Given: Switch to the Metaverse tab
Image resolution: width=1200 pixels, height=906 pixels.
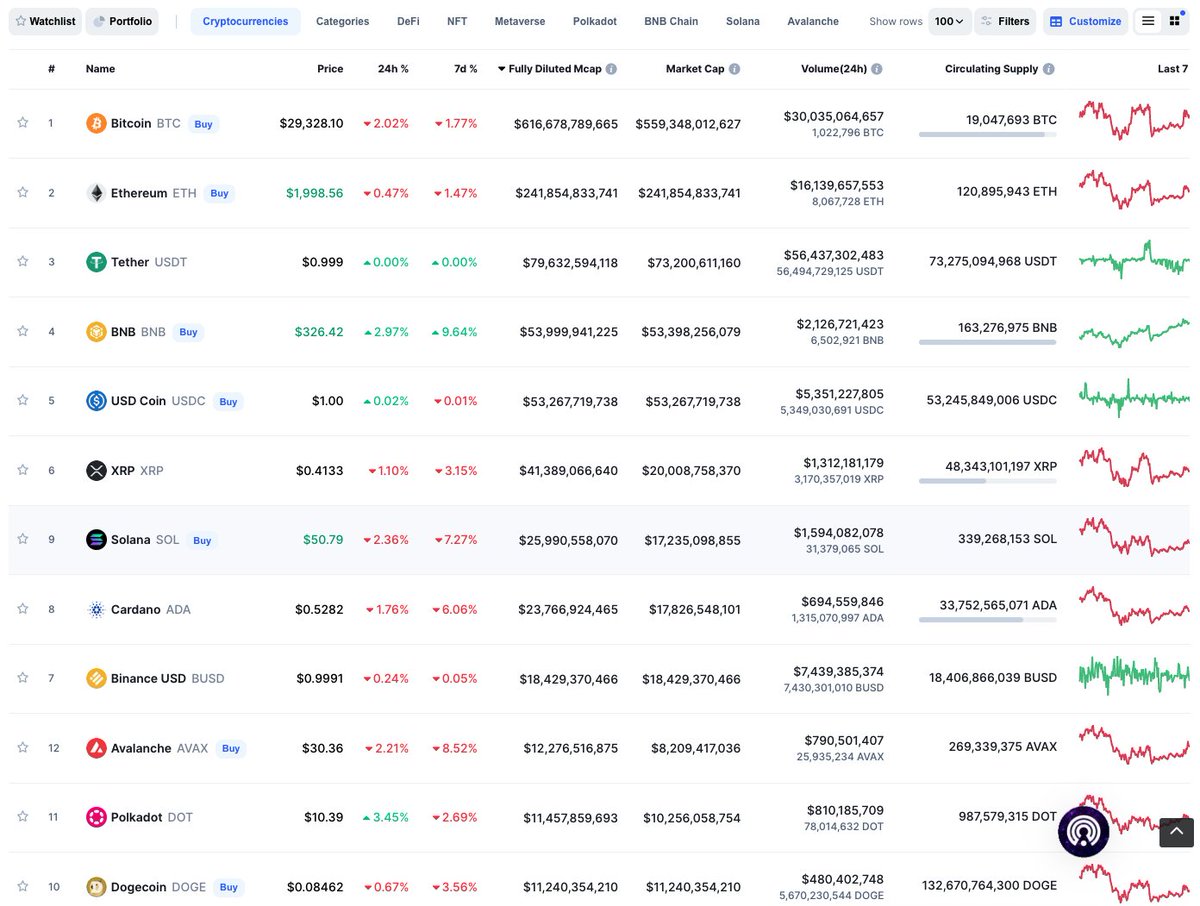Looking at the screenshot, I should 520,21.
